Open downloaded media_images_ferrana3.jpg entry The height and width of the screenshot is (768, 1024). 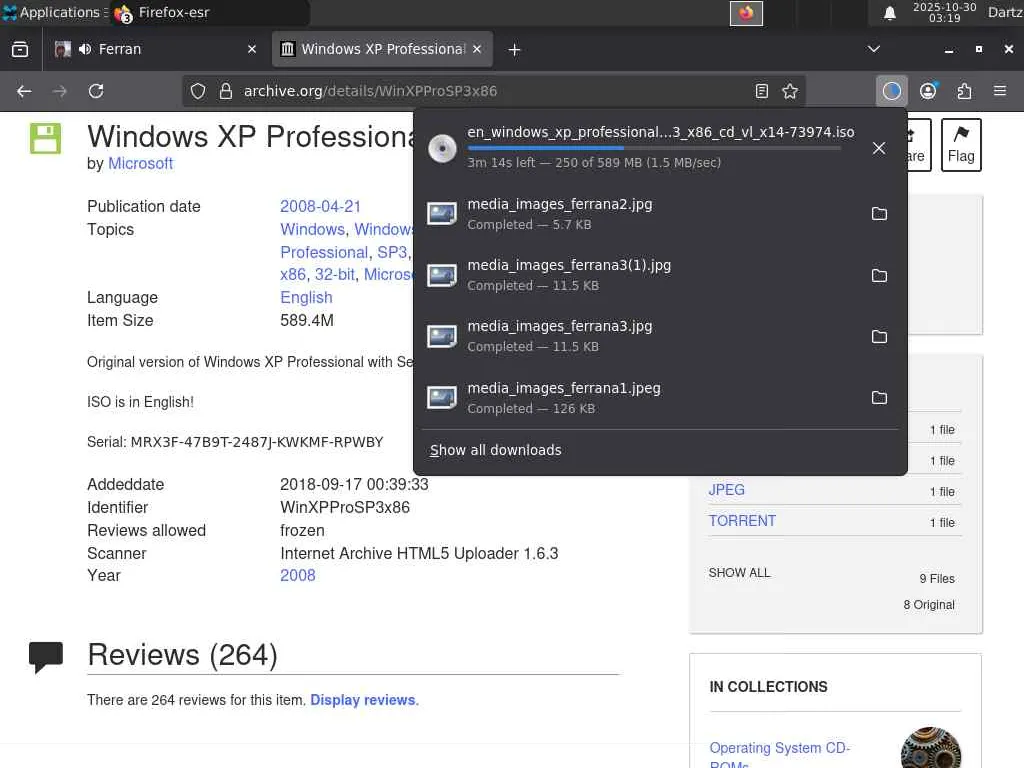tap(640, 336)
